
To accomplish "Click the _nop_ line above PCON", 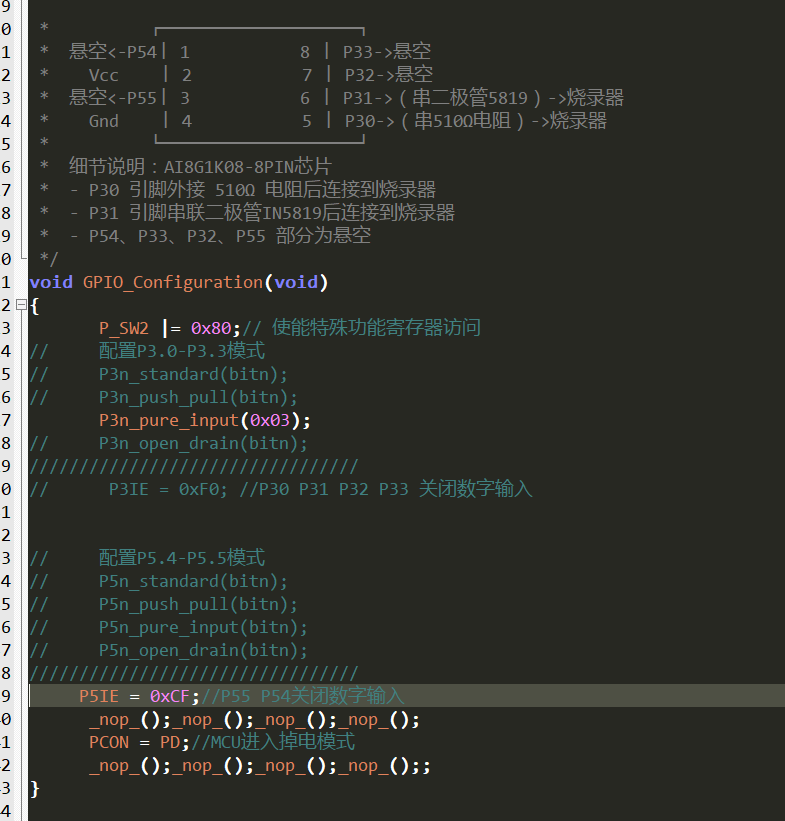I will (254, 720).
